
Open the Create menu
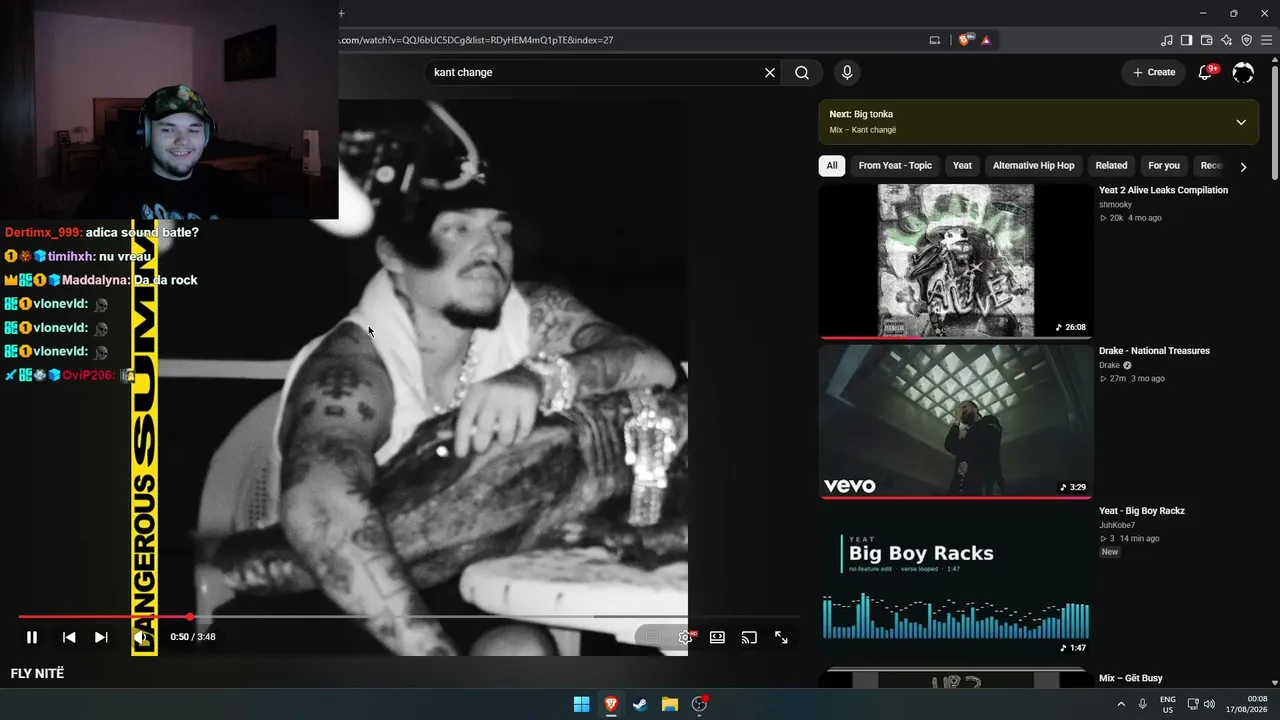[x=1154, y=72]
